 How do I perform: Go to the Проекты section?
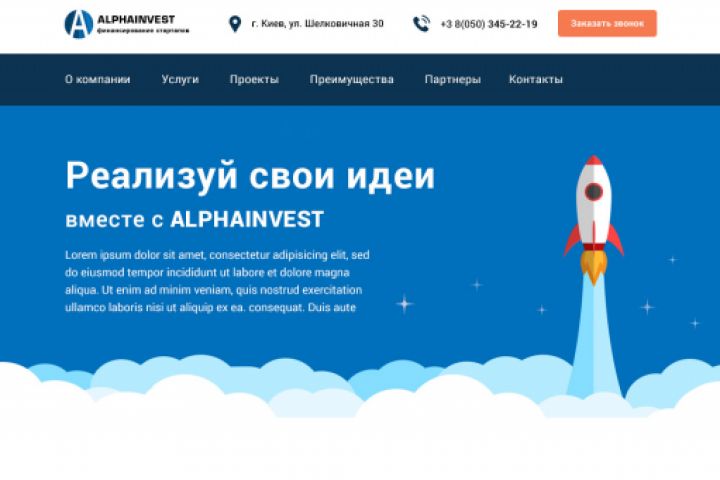254,79
